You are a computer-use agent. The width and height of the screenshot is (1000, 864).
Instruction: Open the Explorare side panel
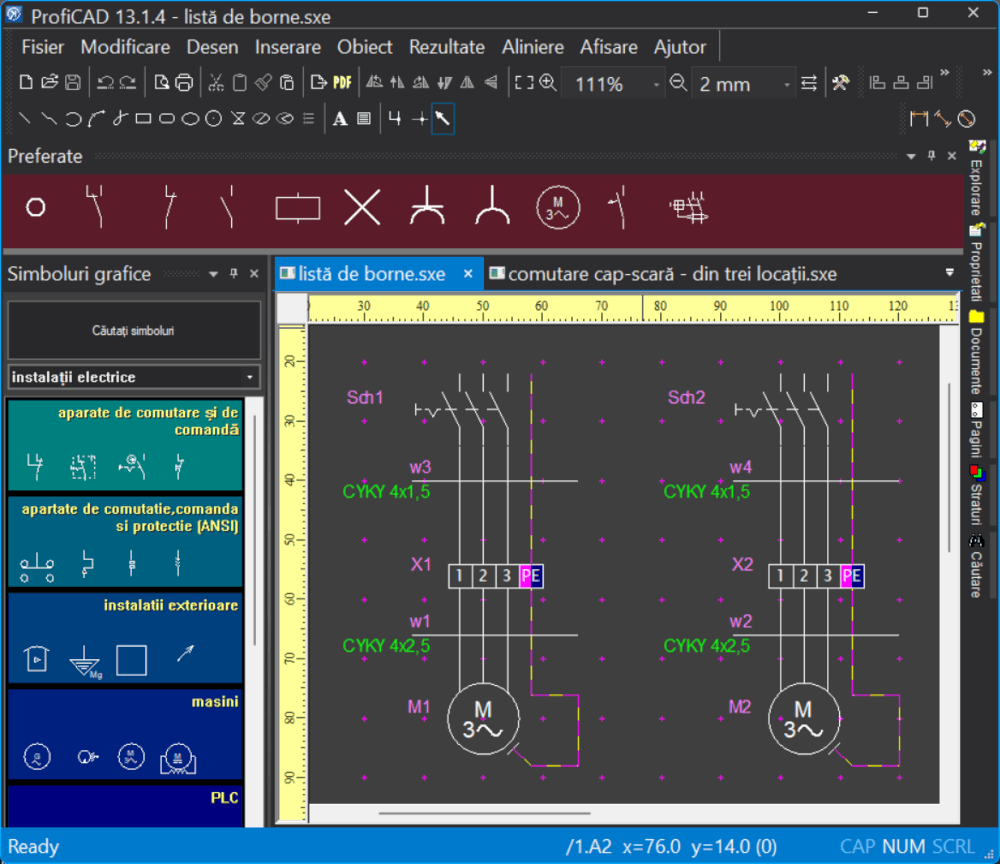coord(976,179)
